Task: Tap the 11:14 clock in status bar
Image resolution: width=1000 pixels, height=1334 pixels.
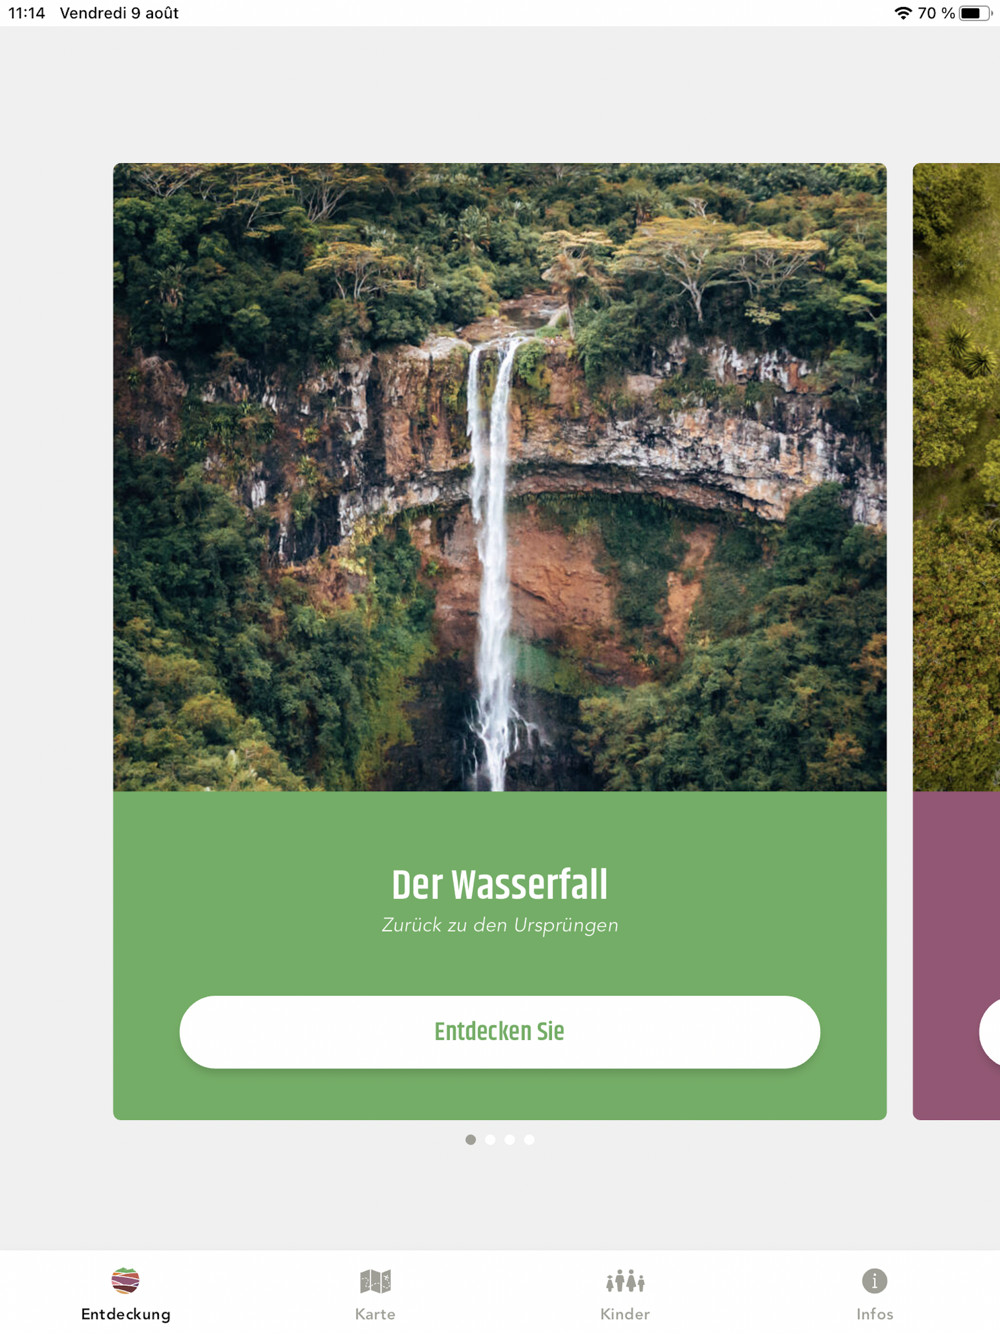Action: (x=26, y=13)
